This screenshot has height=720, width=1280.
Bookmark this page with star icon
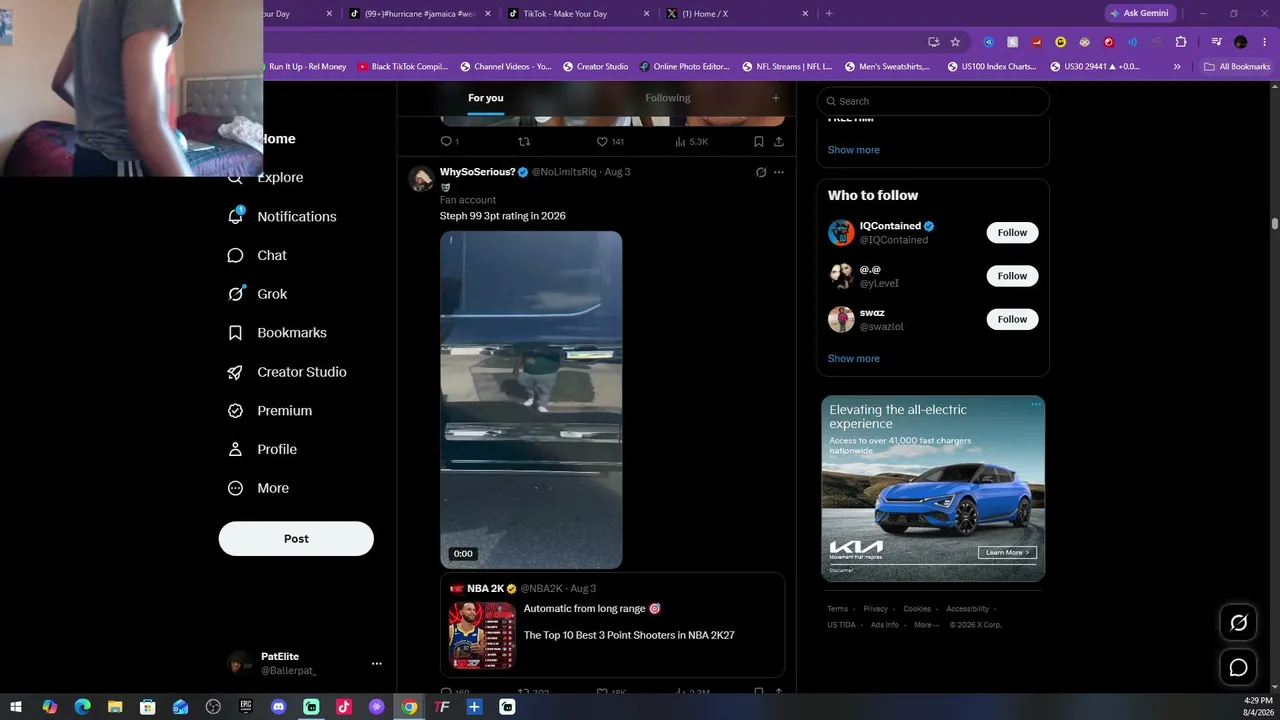955,42
